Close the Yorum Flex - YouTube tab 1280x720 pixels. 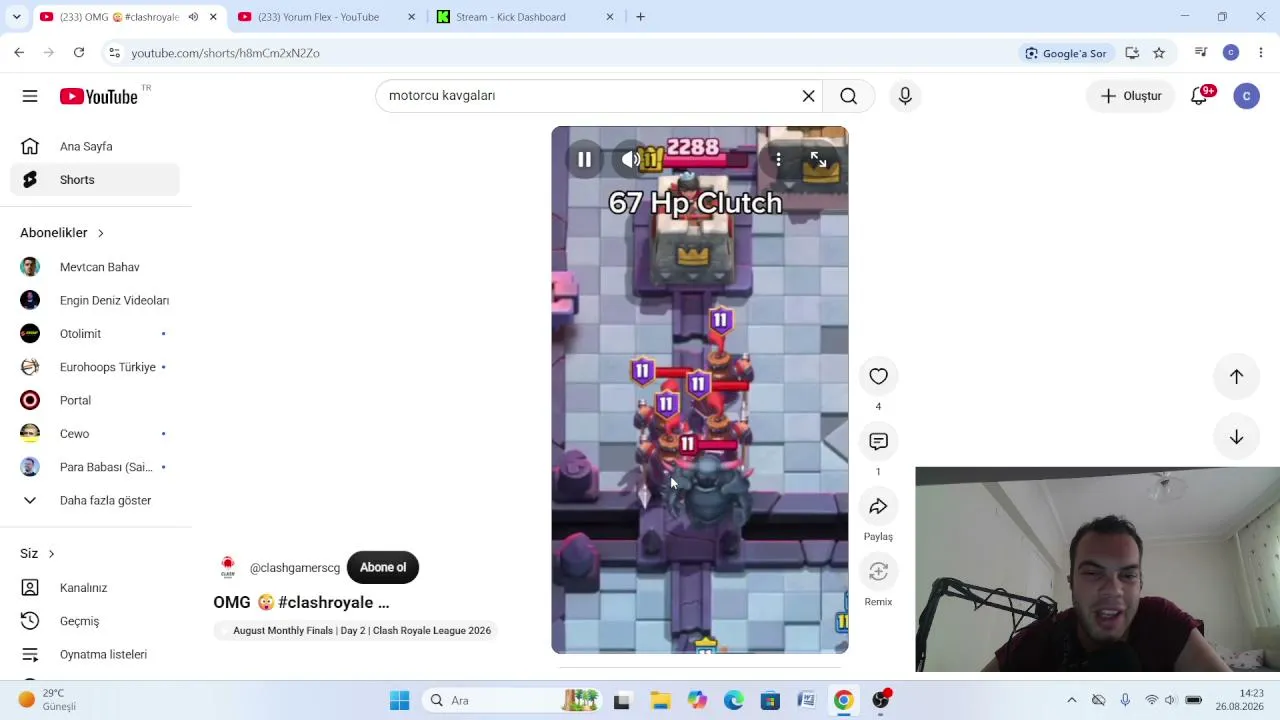tap(411, 17)
